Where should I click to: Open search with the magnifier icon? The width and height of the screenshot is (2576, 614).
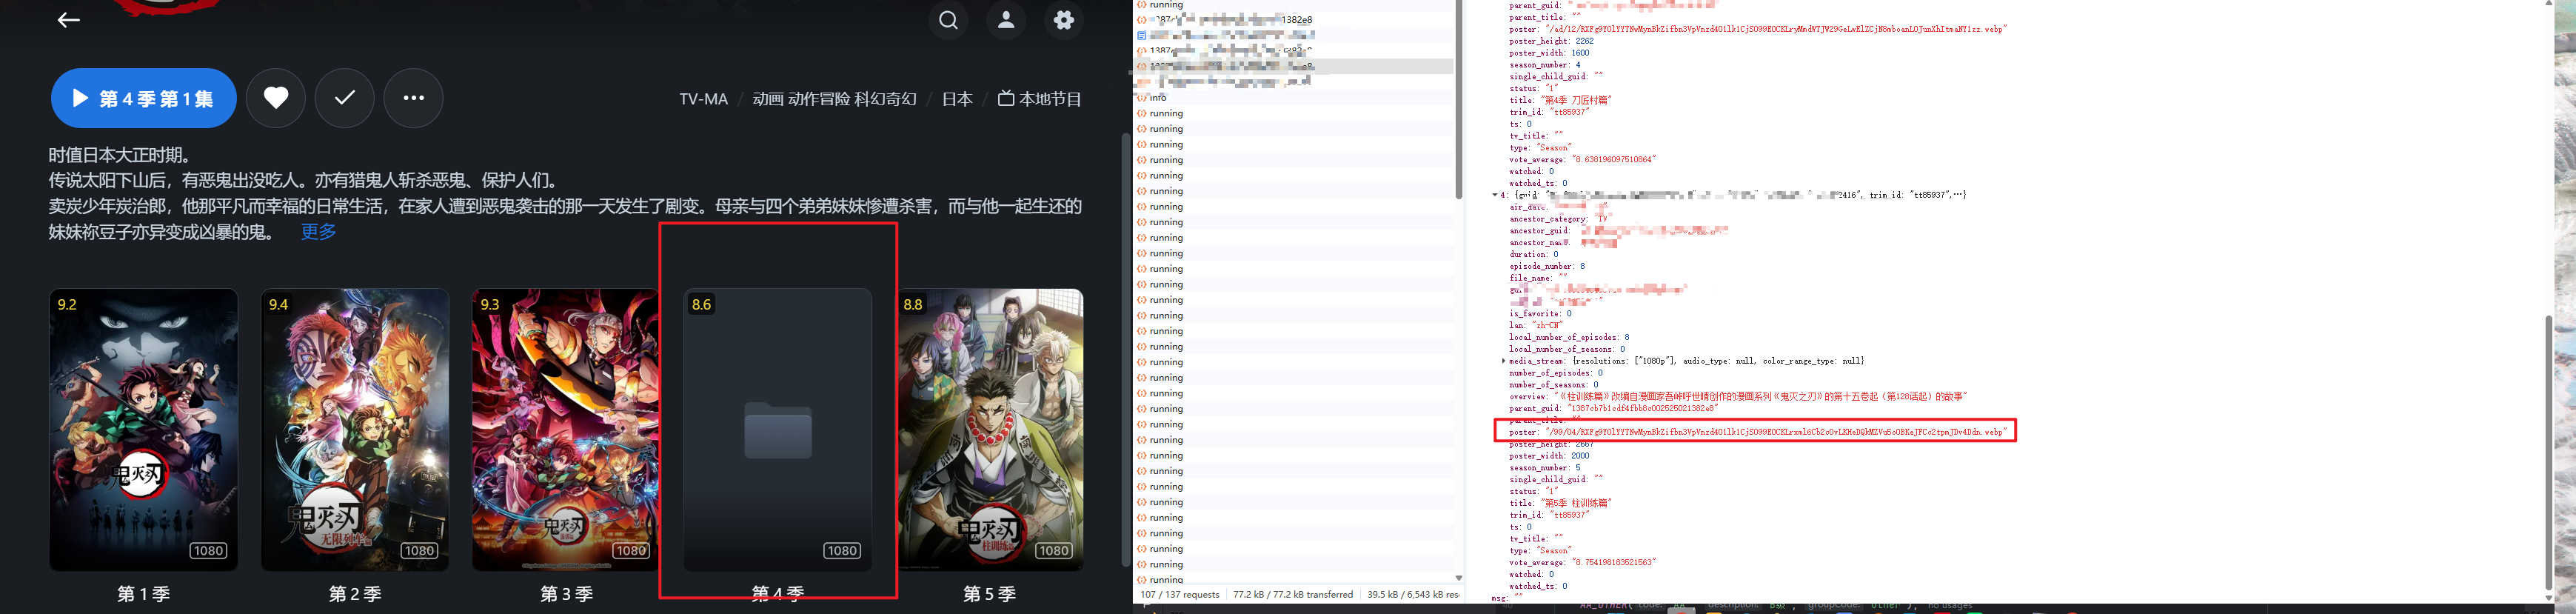(949, 20)
